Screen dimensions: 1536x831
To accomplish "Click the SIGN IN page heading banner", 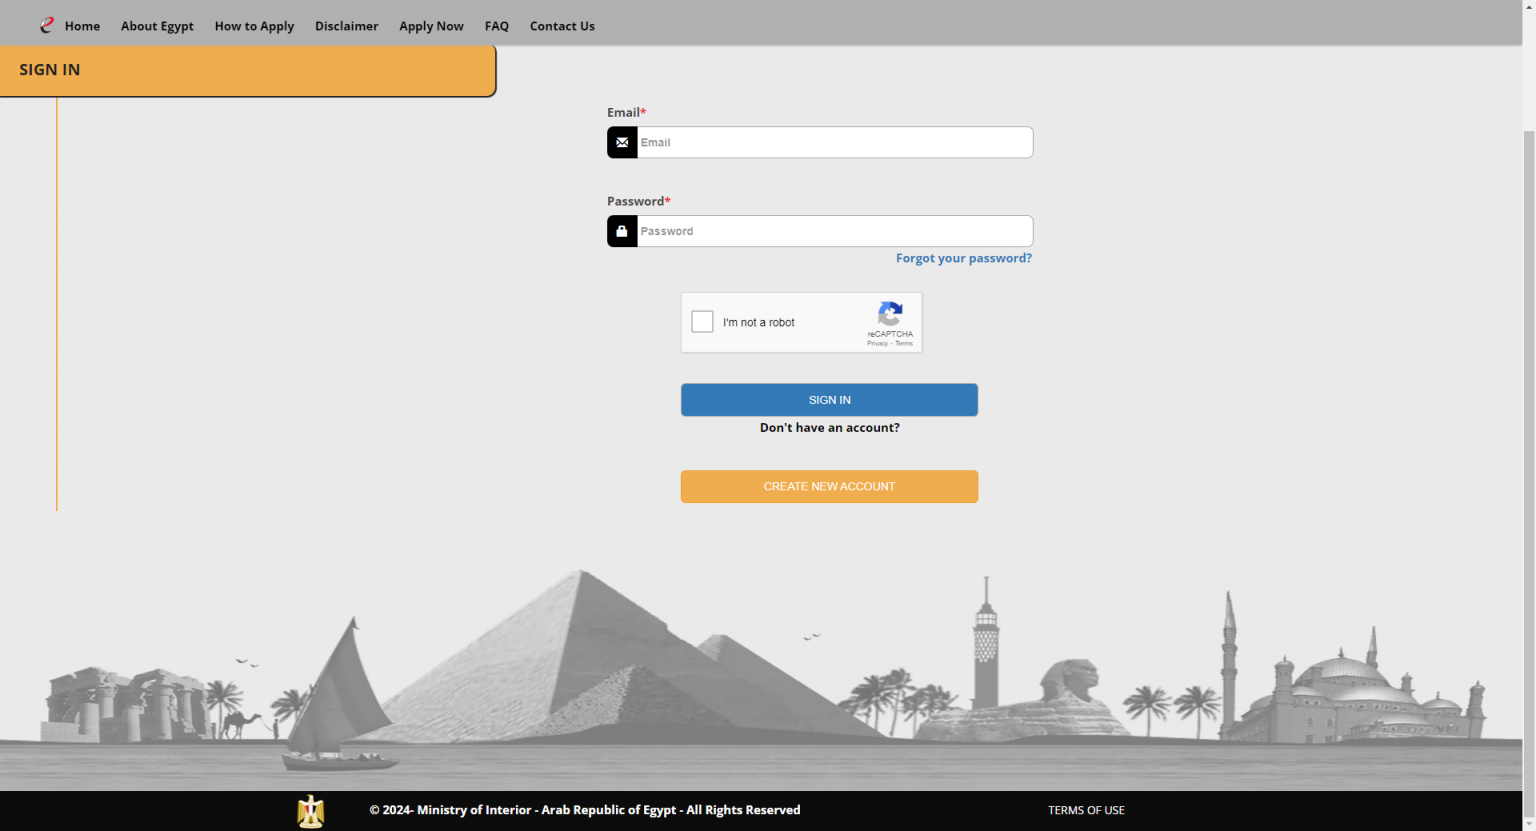I will click(x=248, y=70).
